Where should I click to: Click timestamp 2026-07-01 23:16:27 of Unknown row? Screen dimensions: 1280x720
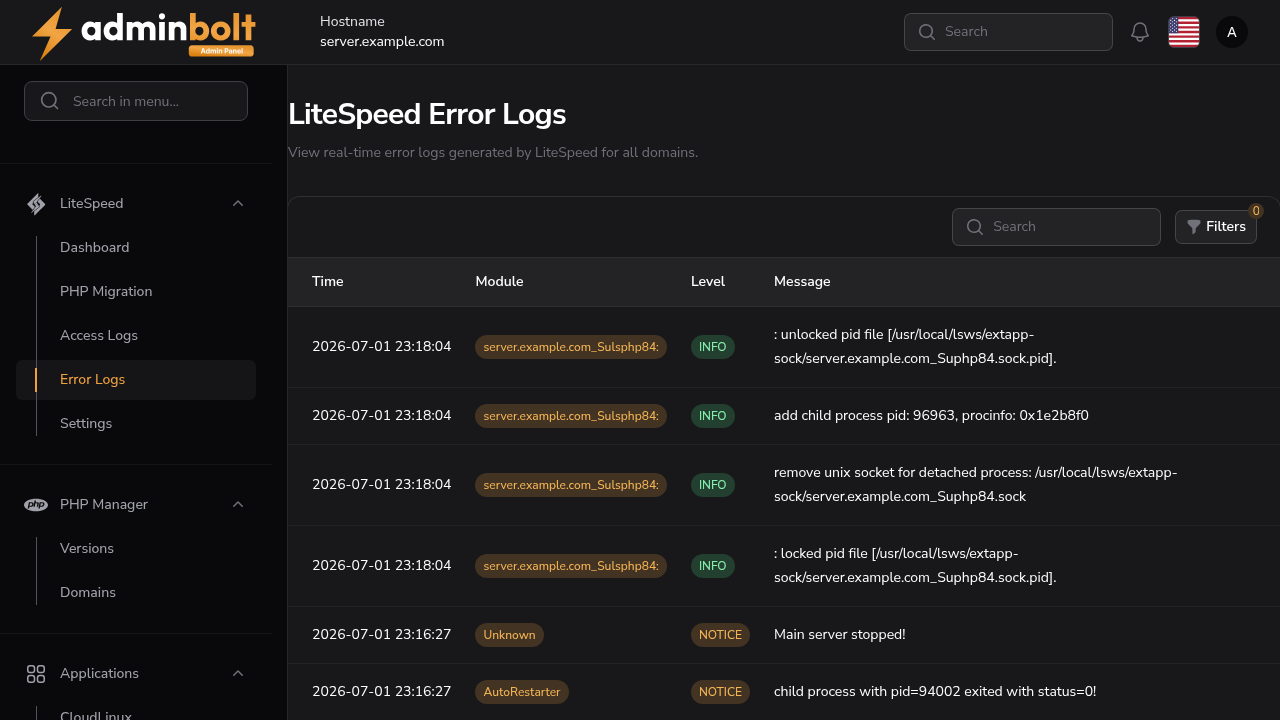(382, 635)
